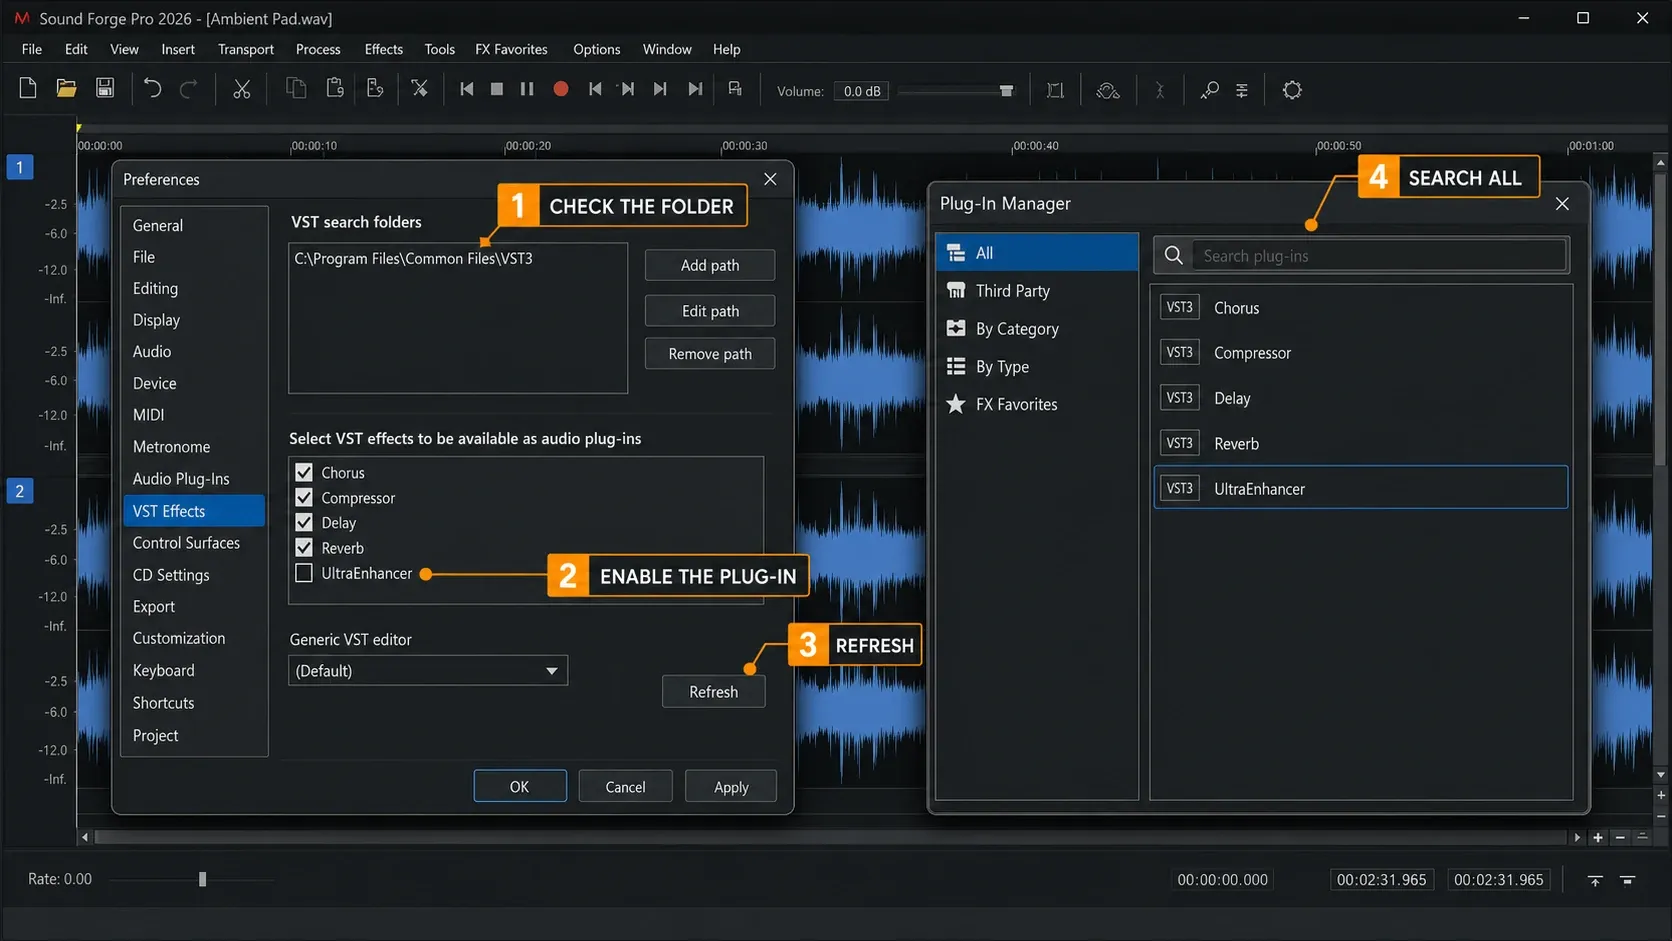This screenshot has width=1672, height=941.
Task: Select Third Party in Plug-In Manager
Action: tap(1037, 291)
